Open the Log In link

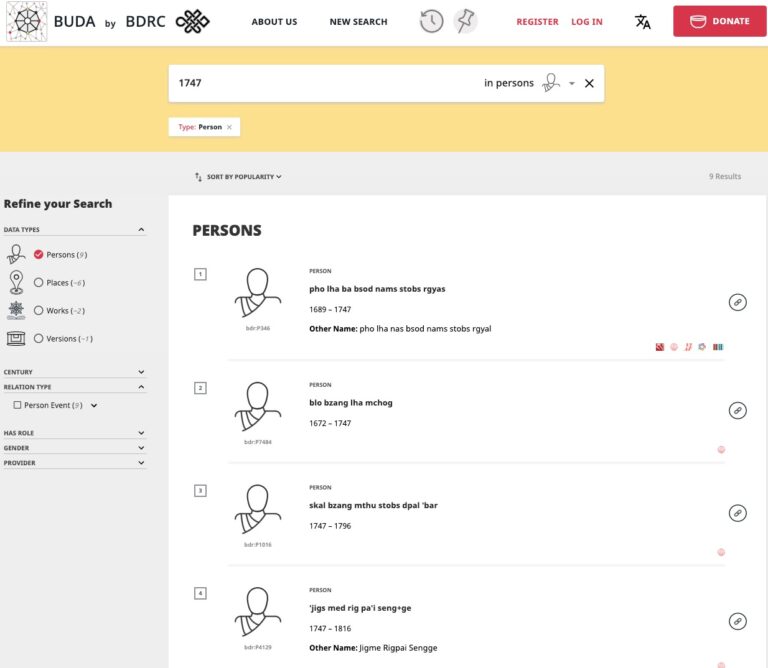pos(587,22)
